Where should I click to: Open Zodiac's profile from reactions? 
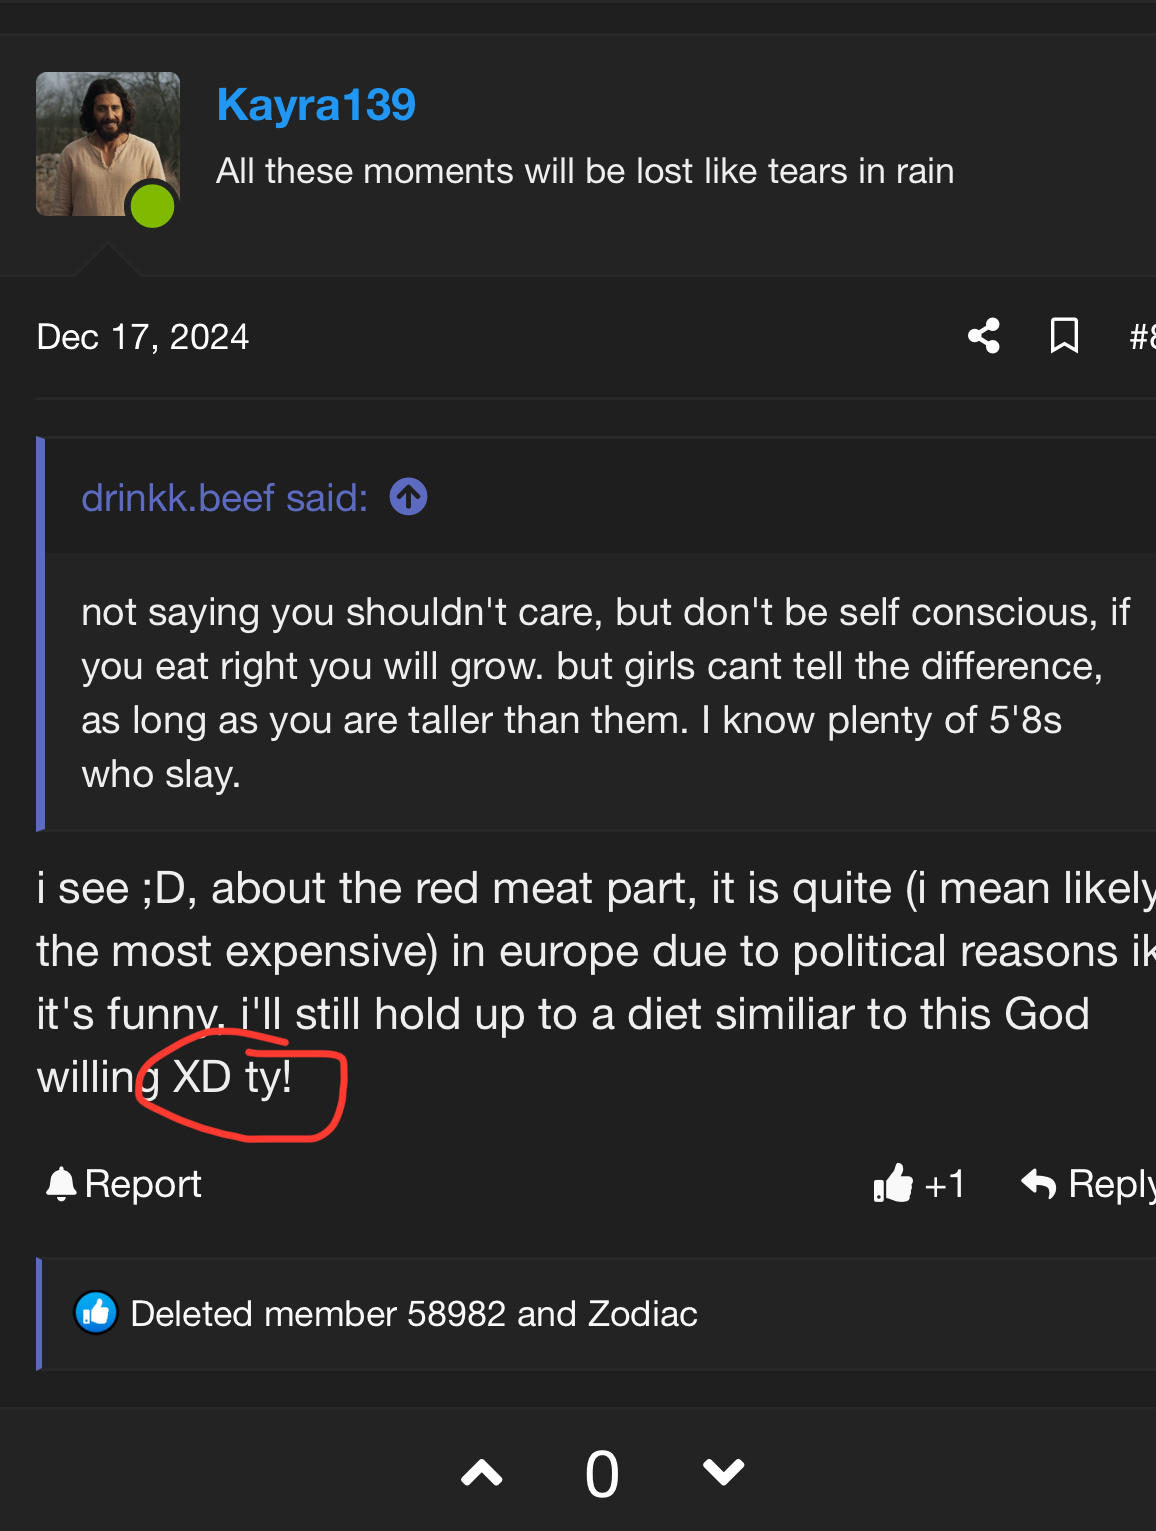[643, 1314]
